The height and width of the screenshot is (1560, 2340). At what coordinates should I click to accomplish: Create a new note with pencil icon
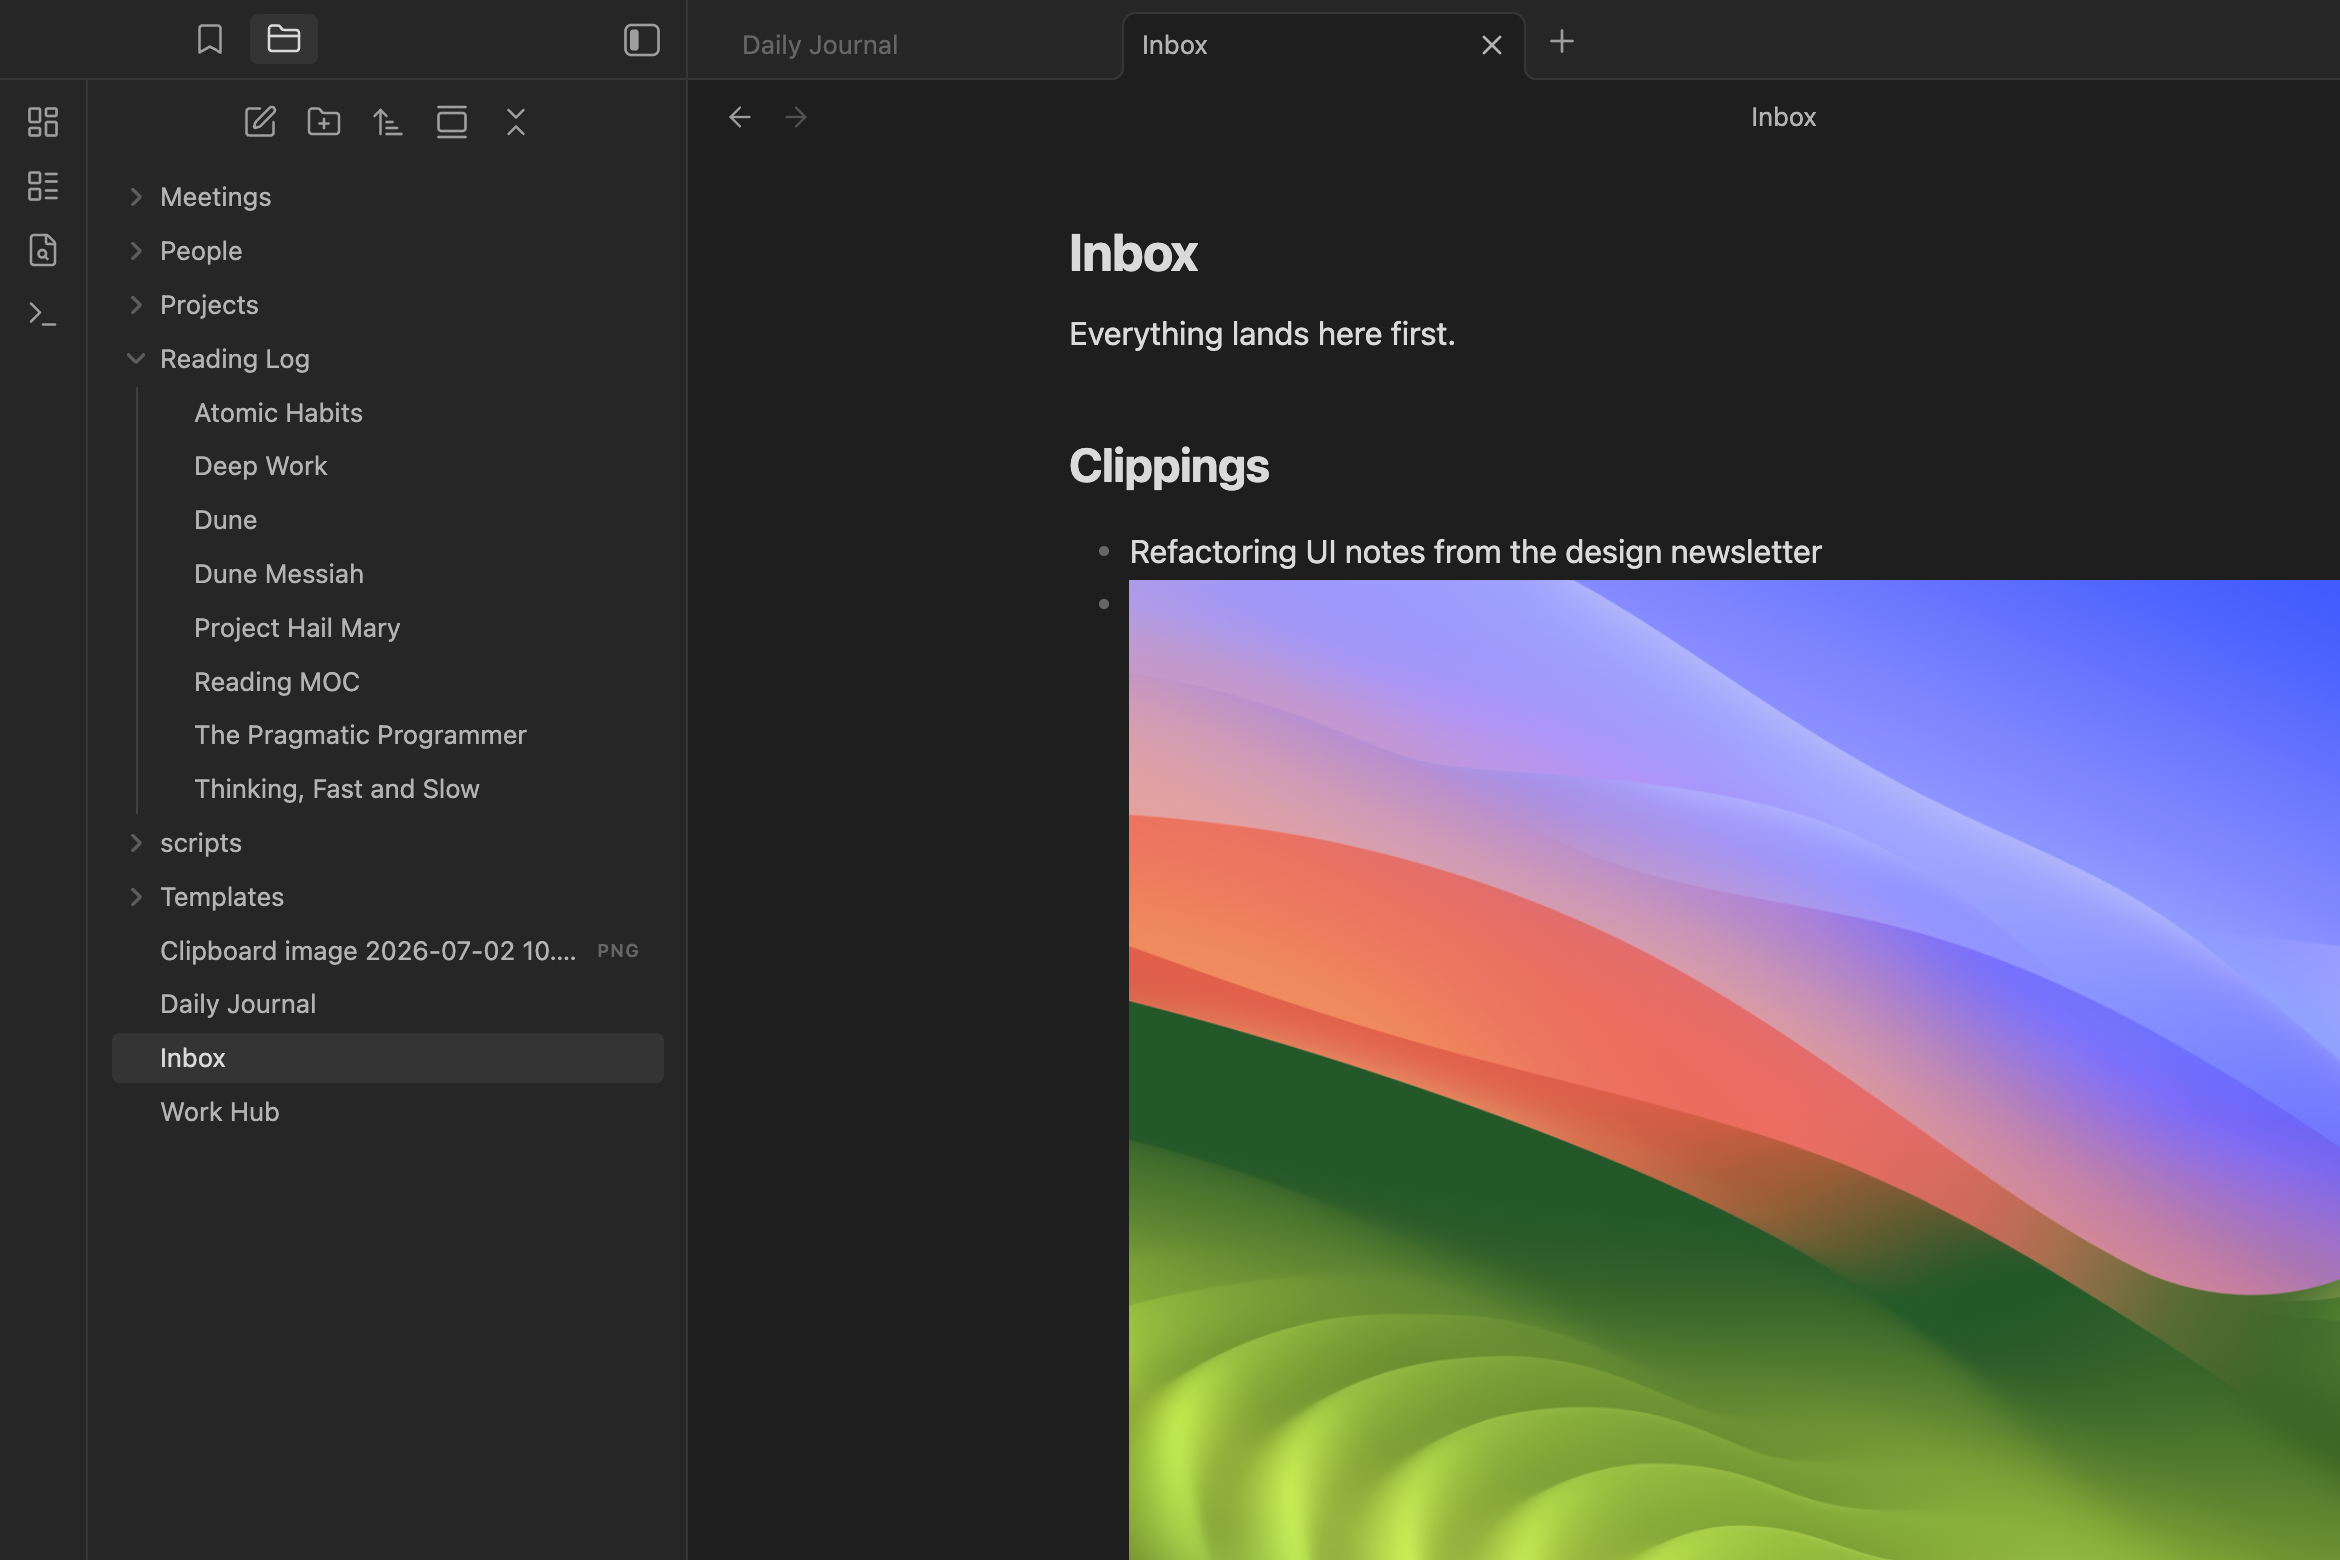tap(260, 122)
